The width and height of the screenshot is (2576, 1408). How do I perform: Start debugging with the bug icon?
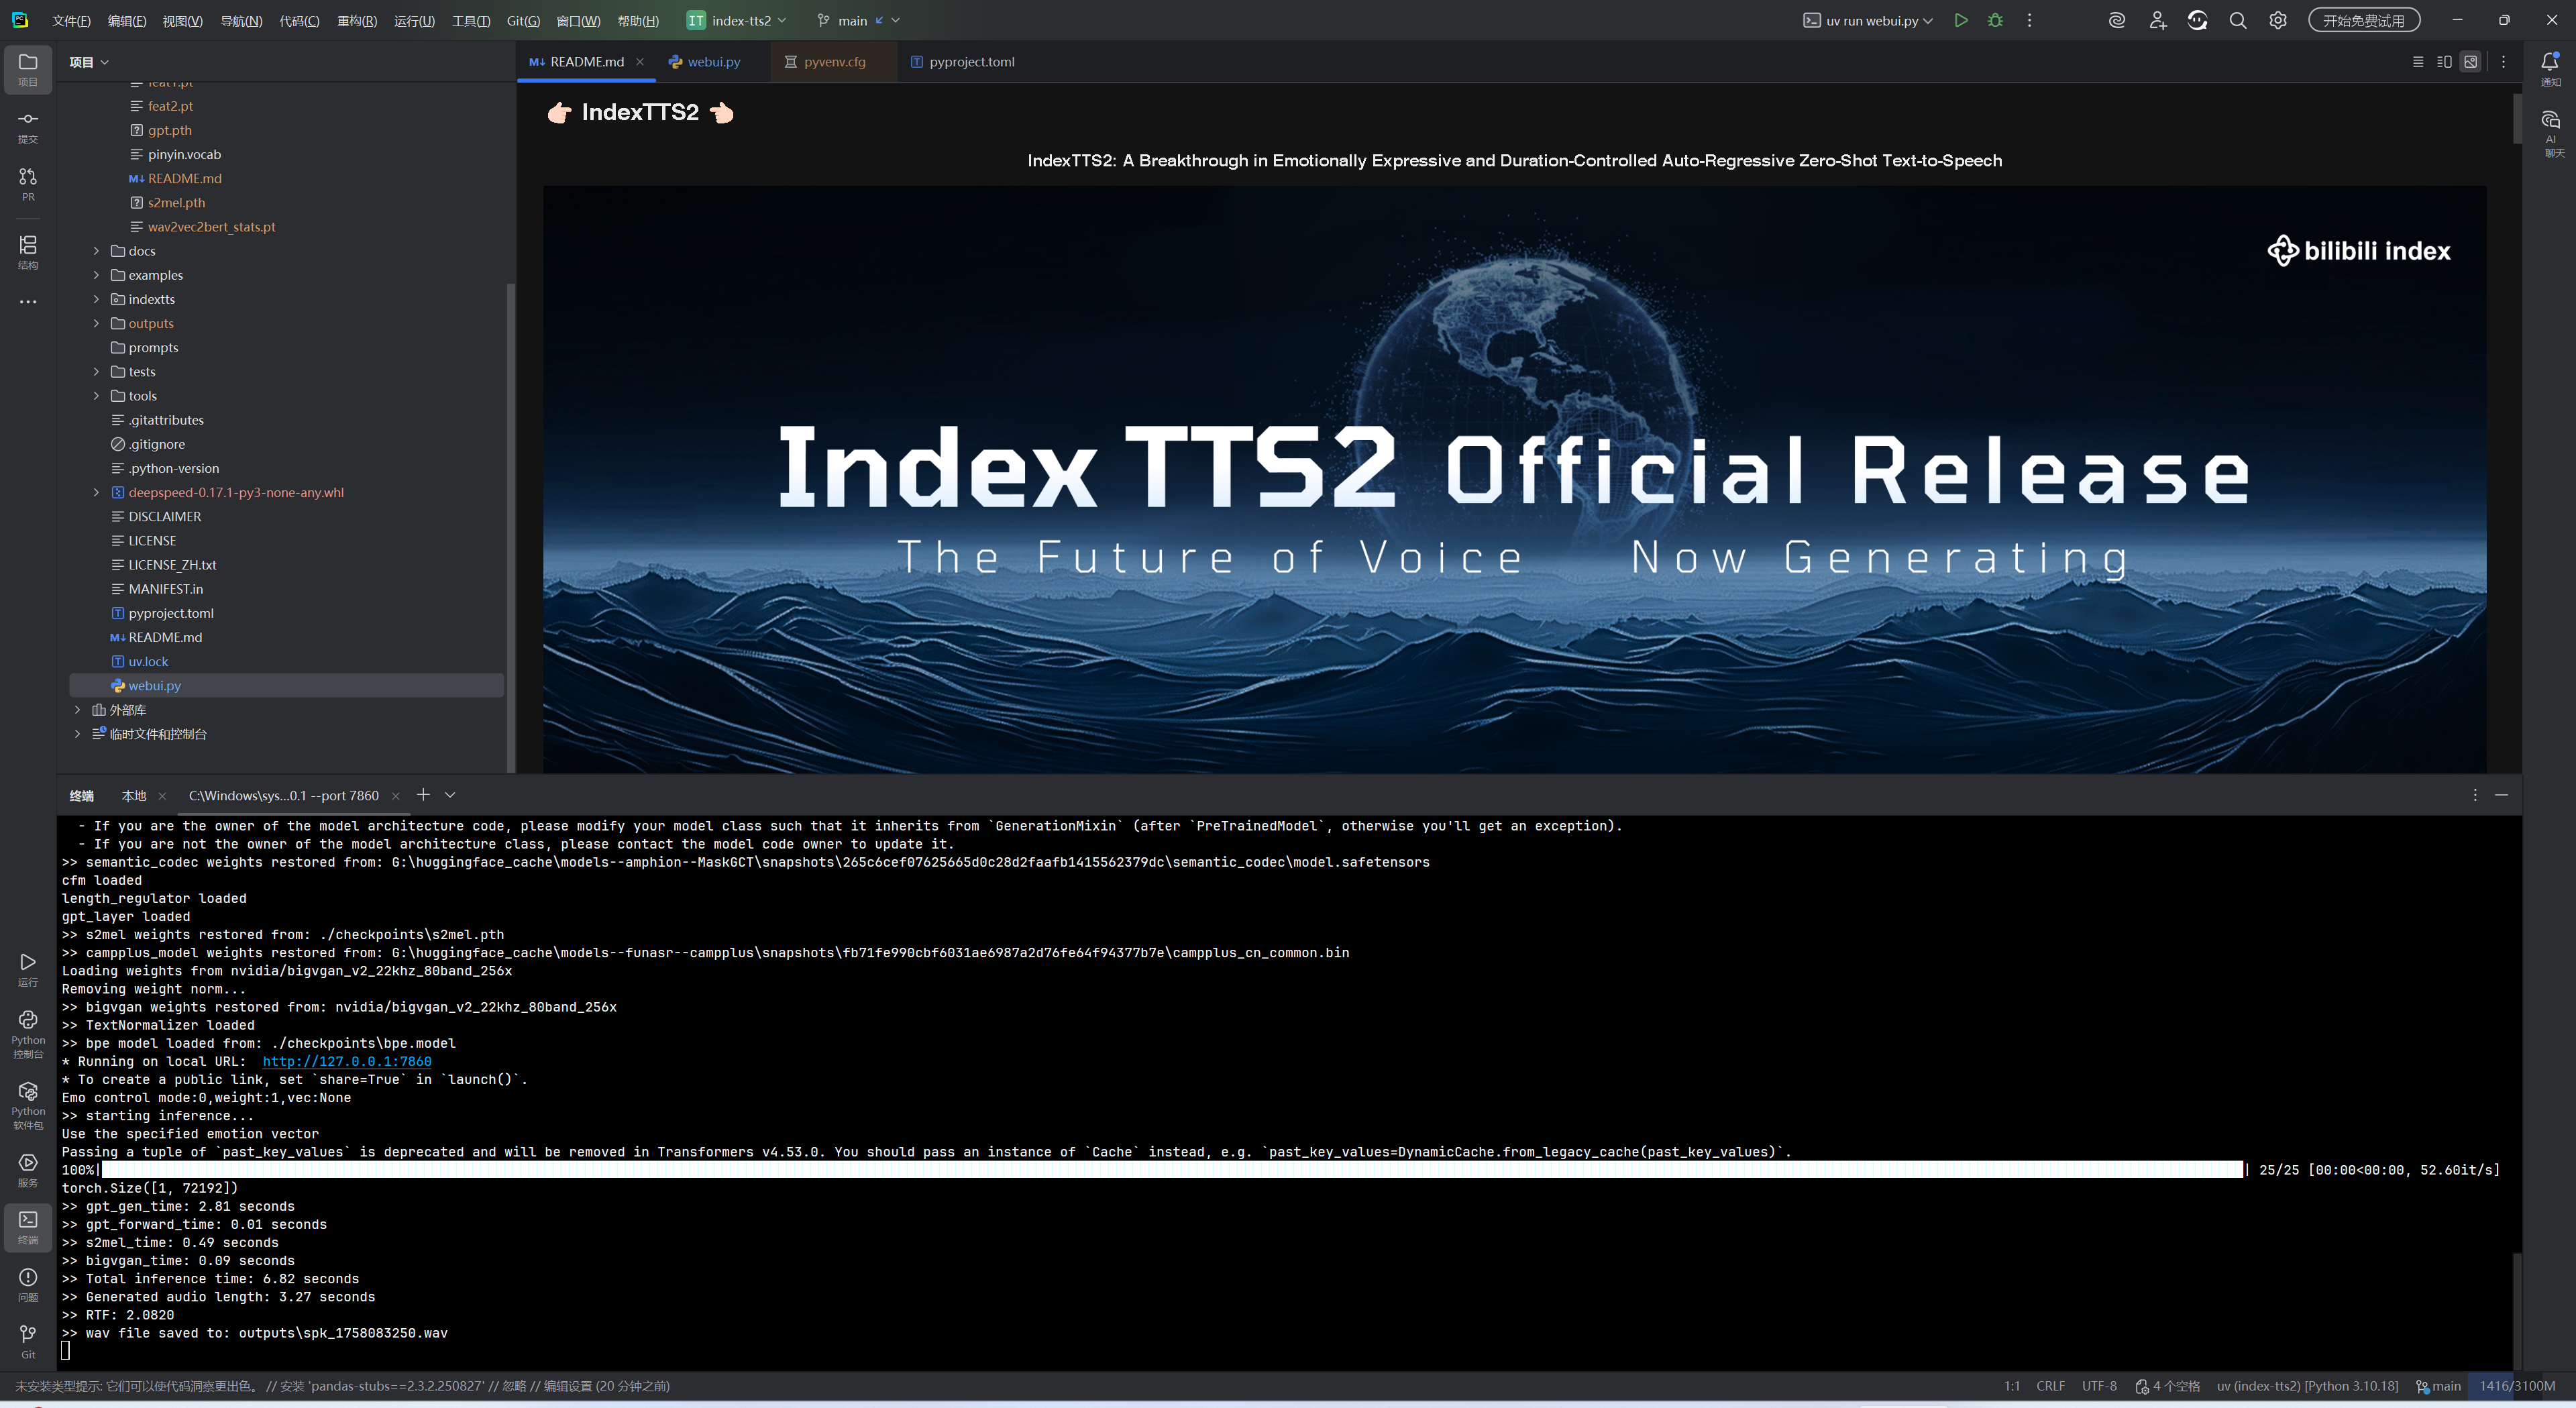tap(1995, 20)
